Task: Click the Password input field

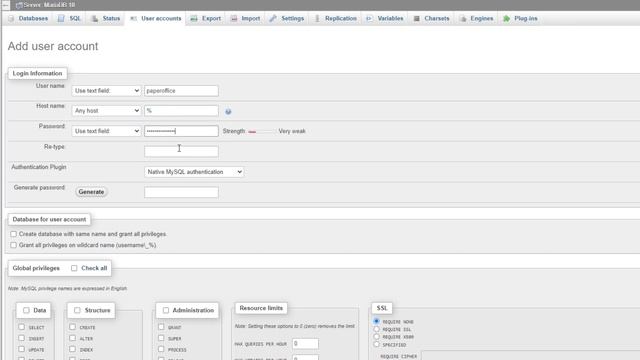Action: (x=181, y=131)
